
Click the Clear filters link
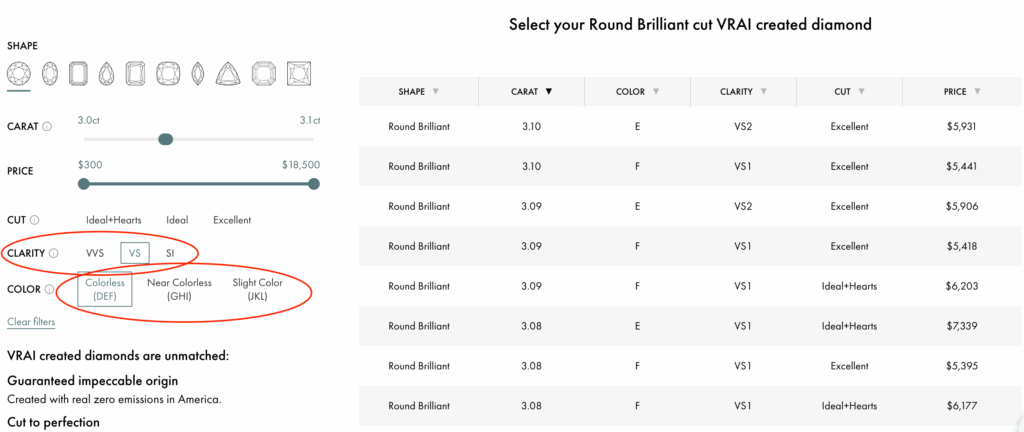click(31, 322)
